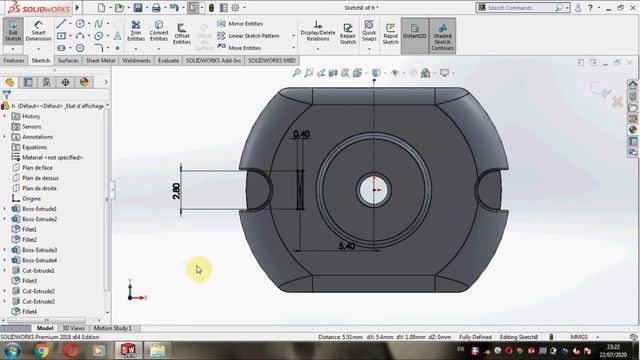The width and height of the screenshot is (640, 360).
Task: Open the Motion Study 1 tab
Action: (x=113, y=328)
